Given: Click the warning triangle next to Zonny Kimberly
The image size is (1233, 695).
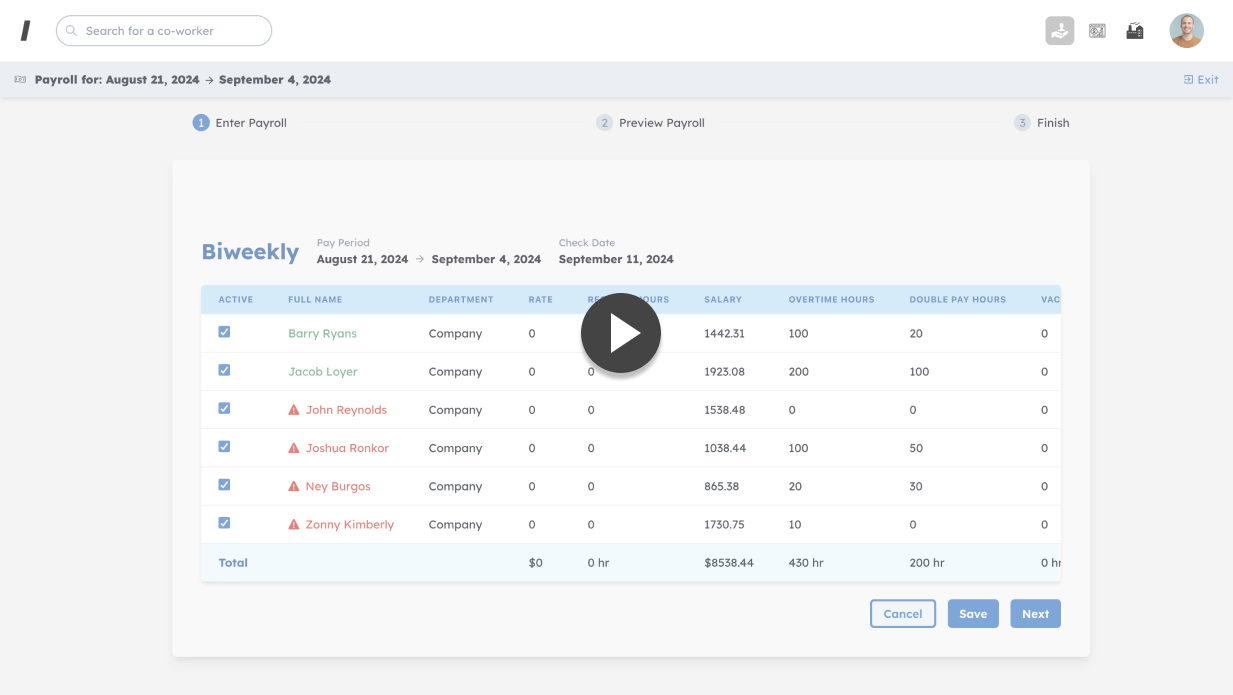Looking at the screenshot, I should 294,524.
